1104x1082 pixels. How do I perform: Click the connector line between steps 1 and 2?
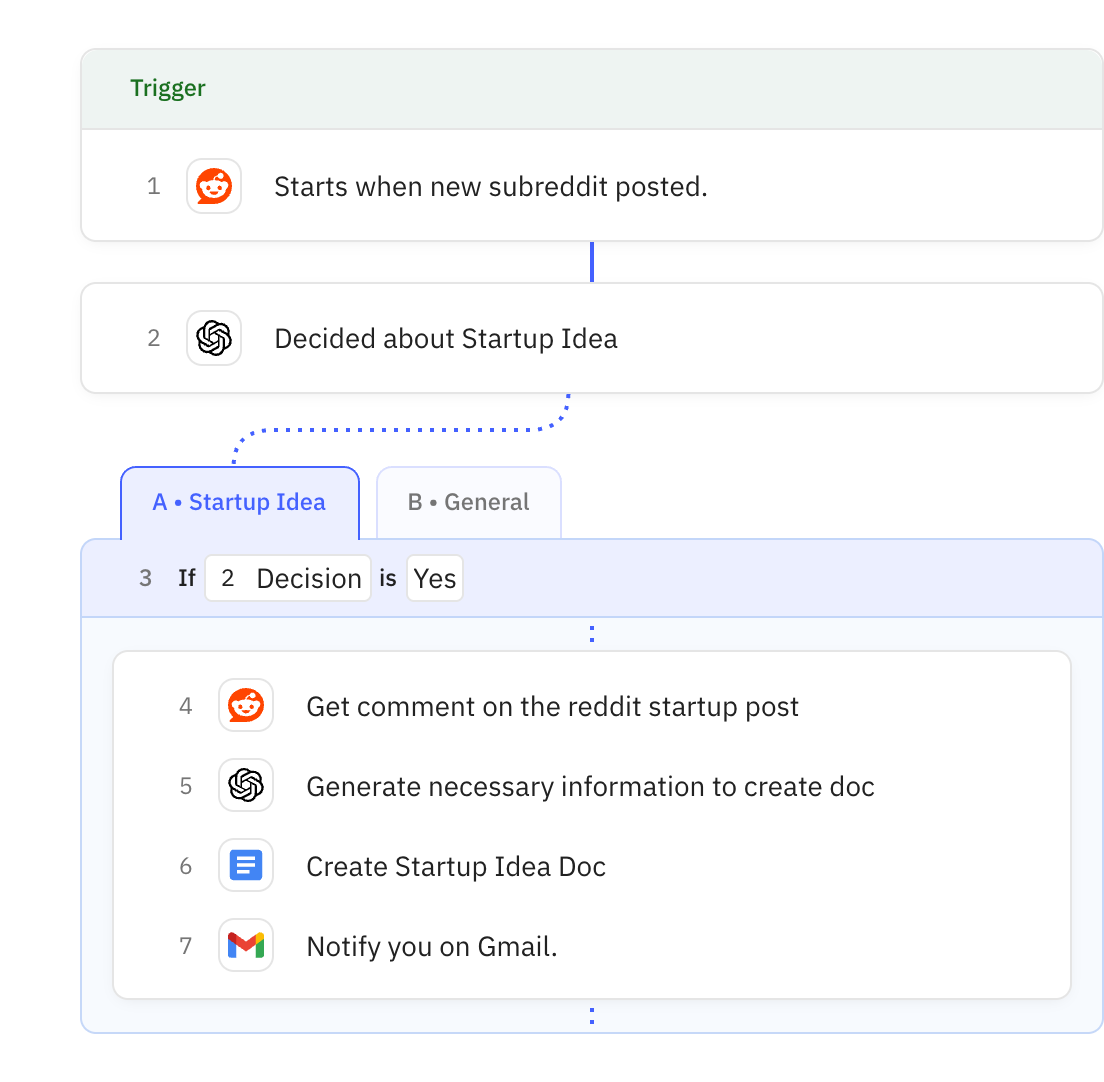click(591, 262)
